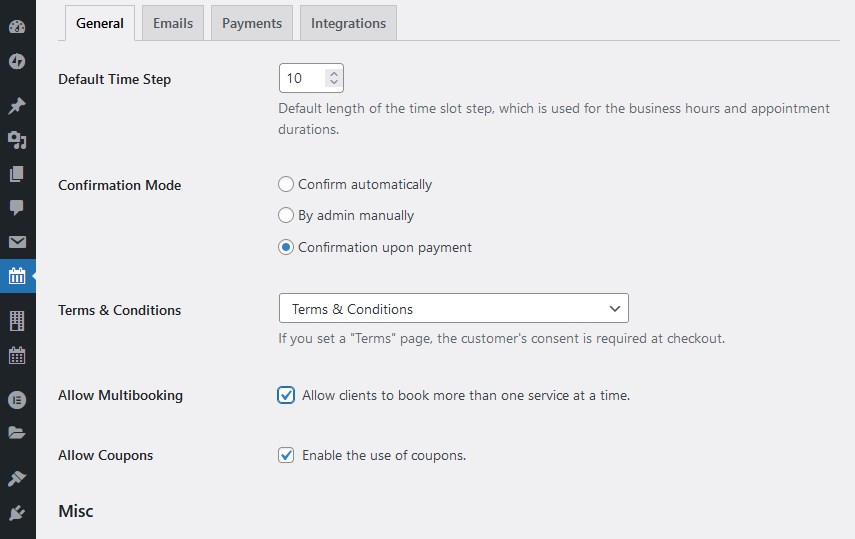Image resolution: width=855 pixels, height=539 pixels.
Task: Disable the Enable the use of coupons checkbox
Action: (x=286, y=455)
